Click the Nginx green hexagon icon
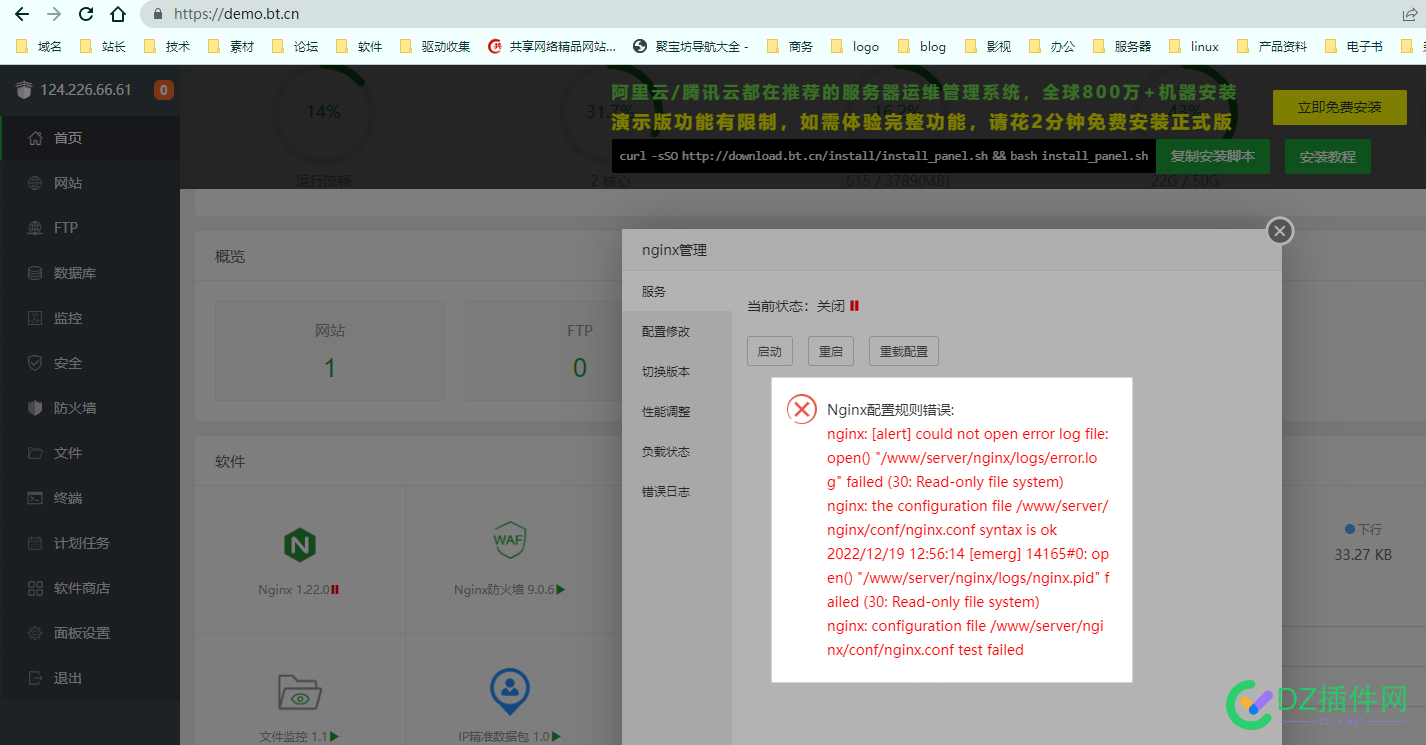This screenshot has height=745, width=1426. (300, 544)
